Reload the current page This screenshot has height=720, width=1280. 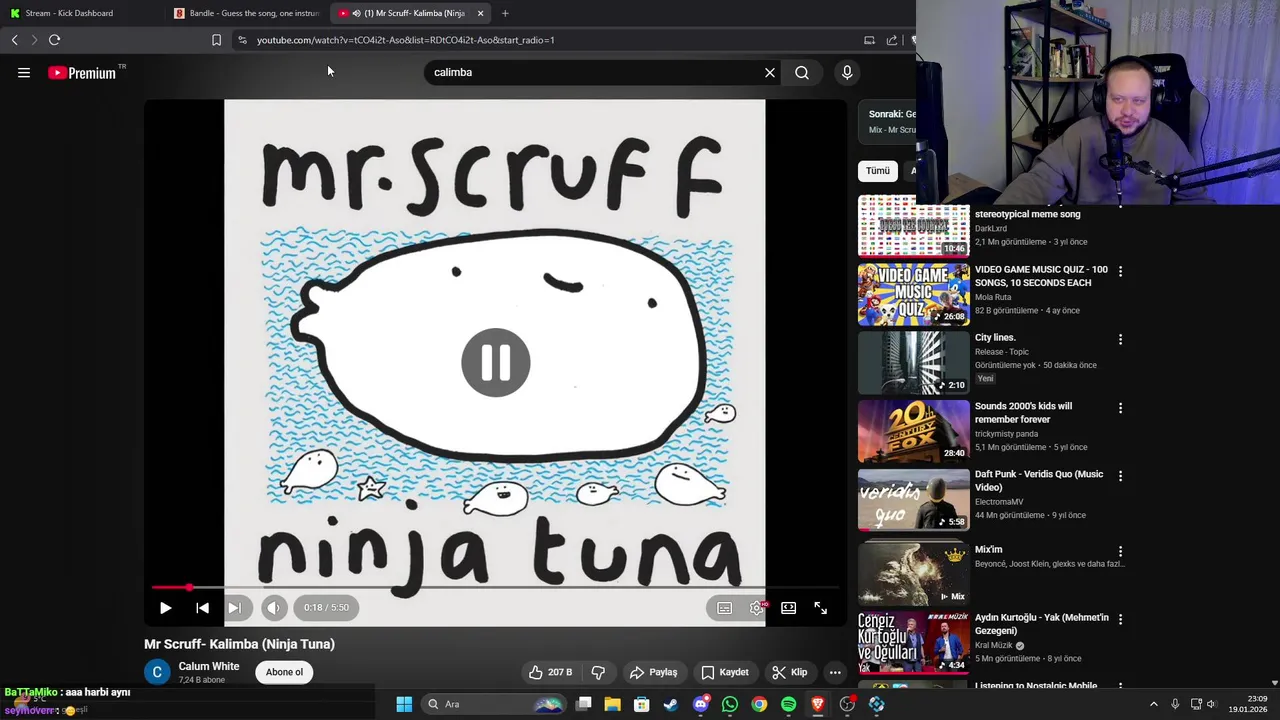[55, 40]
